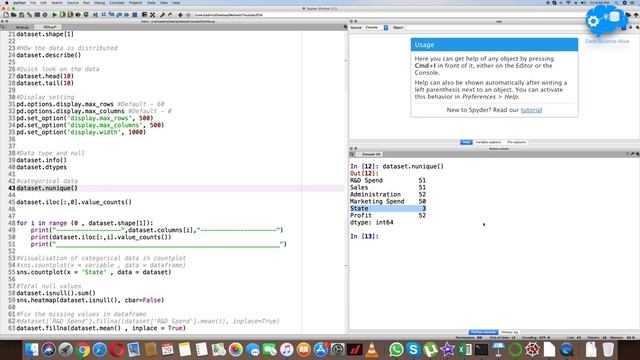Select the File explorer tab

[516, 142]
